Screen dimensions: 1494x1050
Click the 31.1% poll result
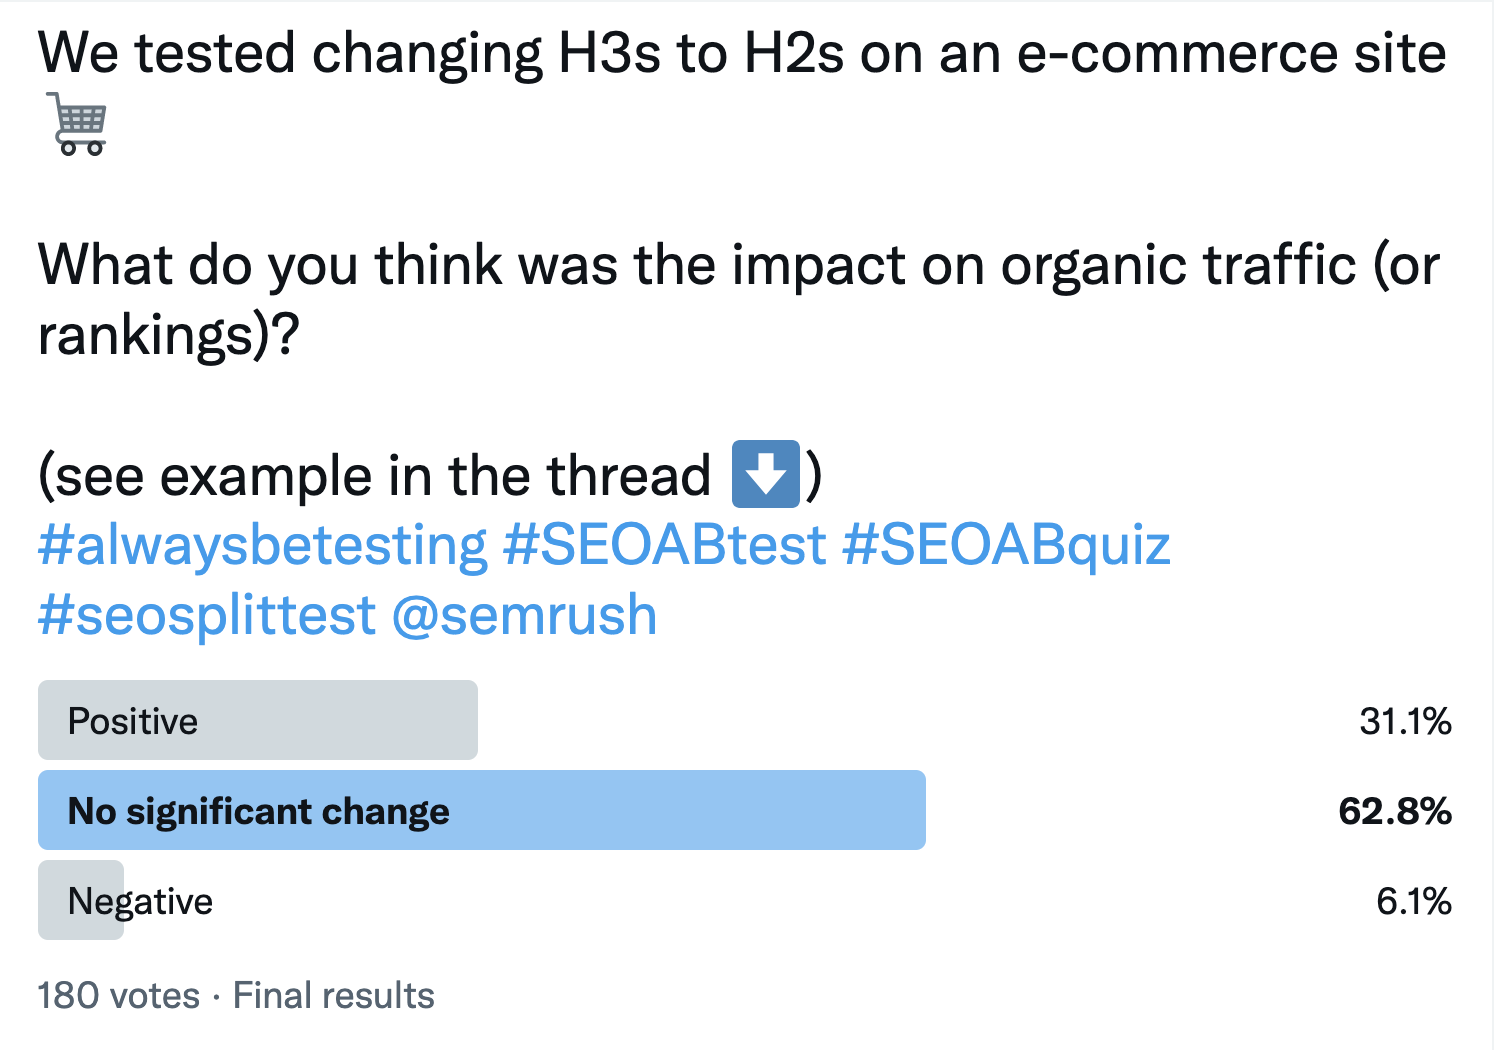point(1405,721)
